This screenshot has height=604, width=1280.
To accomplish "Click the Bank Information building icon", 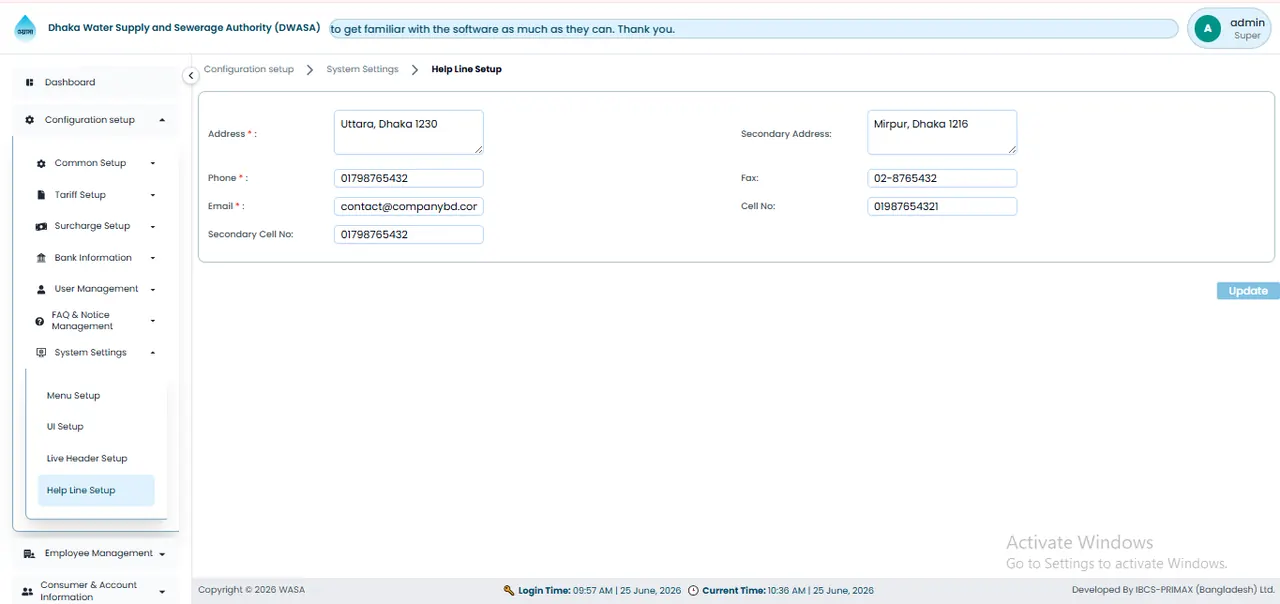I will tap(41, 258).
